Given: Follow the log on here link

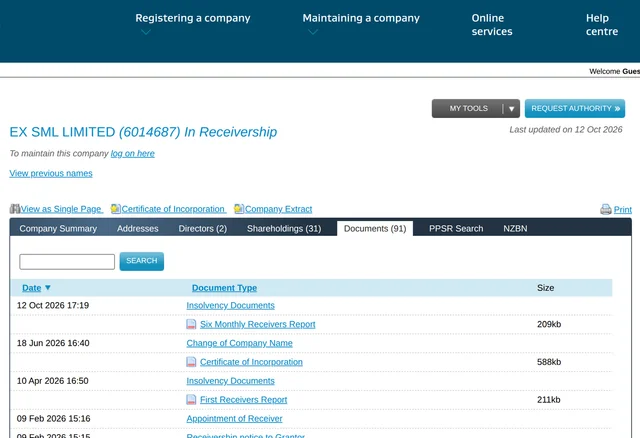Looking at the screenshot, I should pyautogui.click(x=133, y=153).
